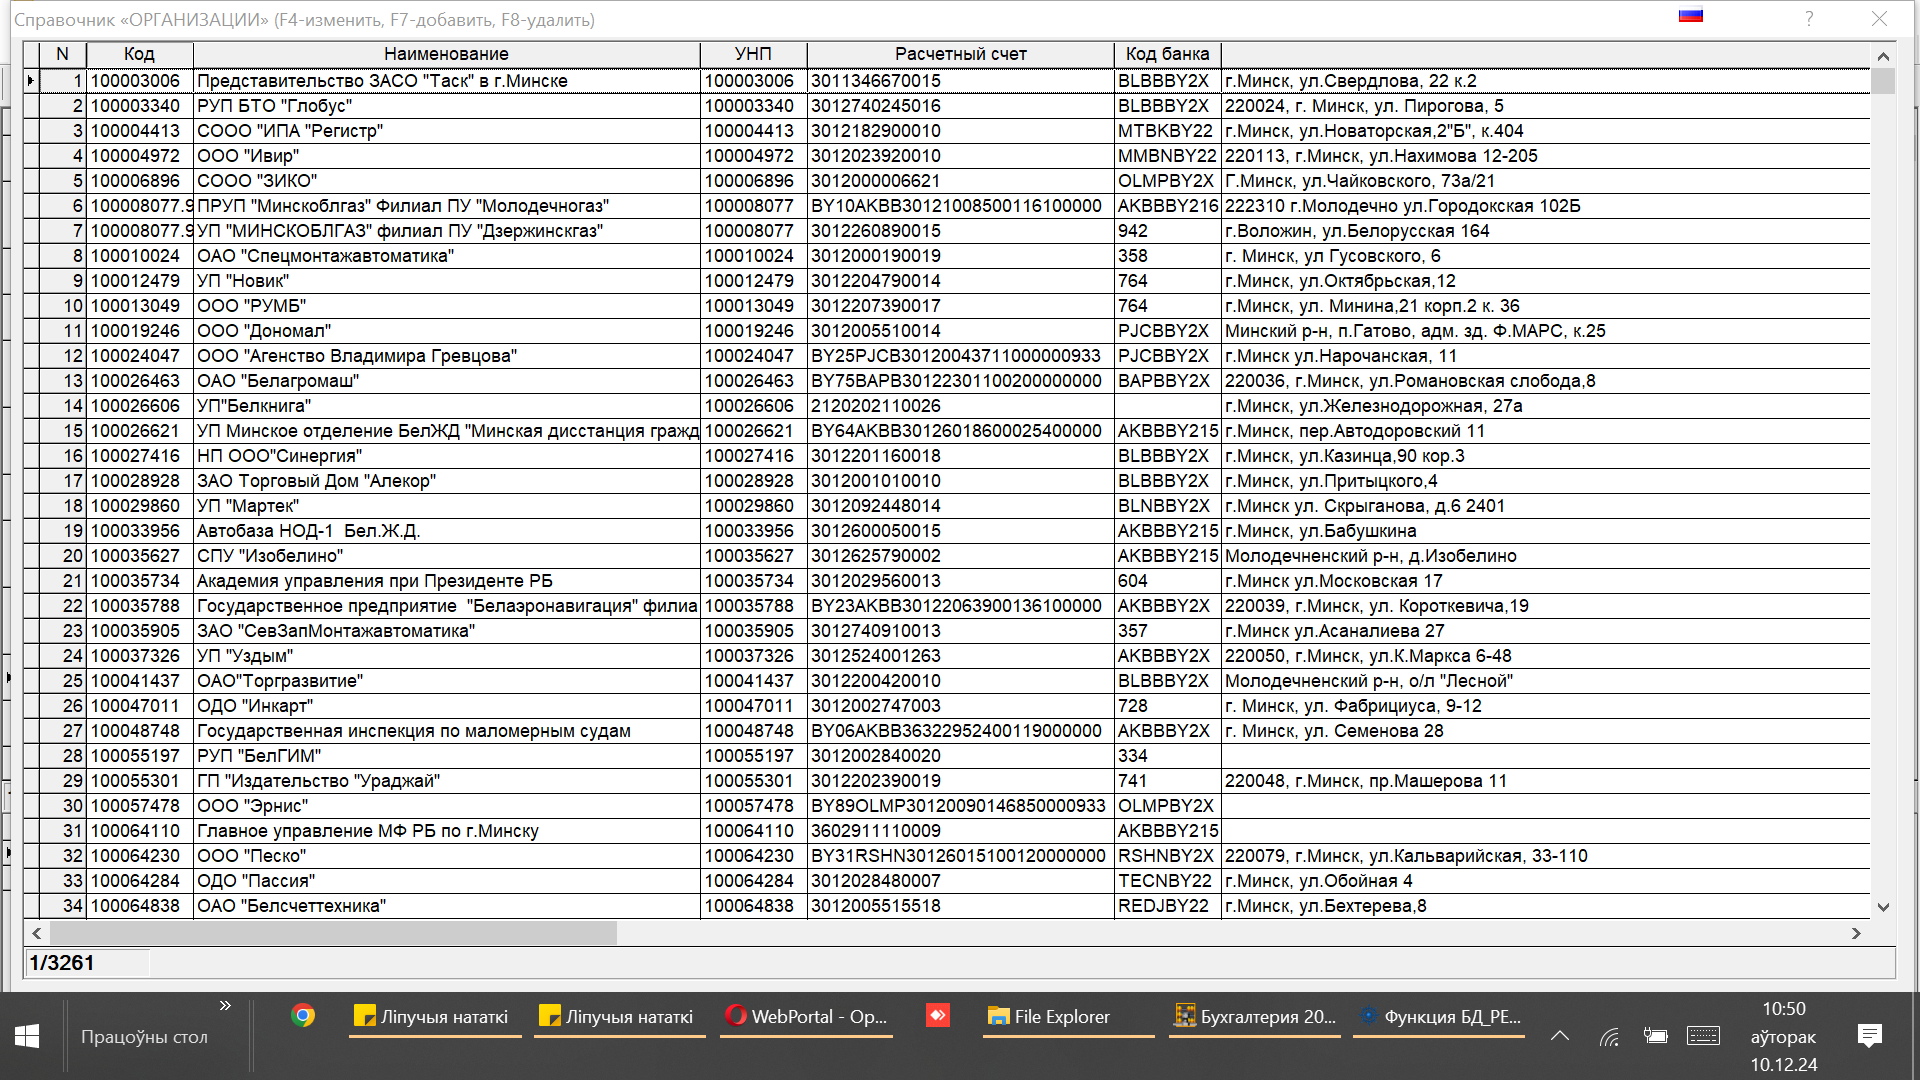Open first Ліпучыя нататкі taskbar item
This screenshot has width=1920, height=1080.
tap(435, 1017)
